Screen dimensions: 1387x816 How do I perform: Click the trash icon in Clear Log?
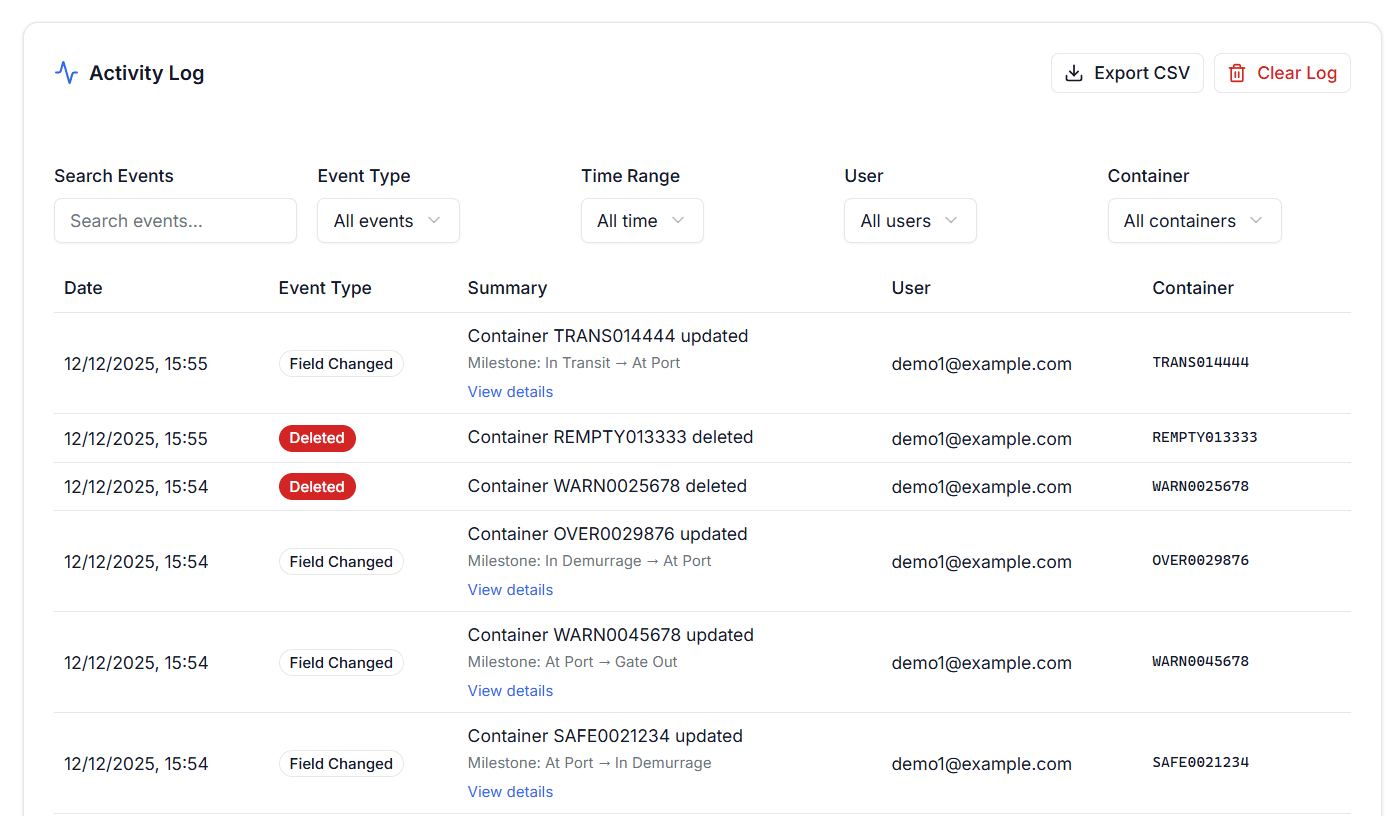(x=1237, y=73)
